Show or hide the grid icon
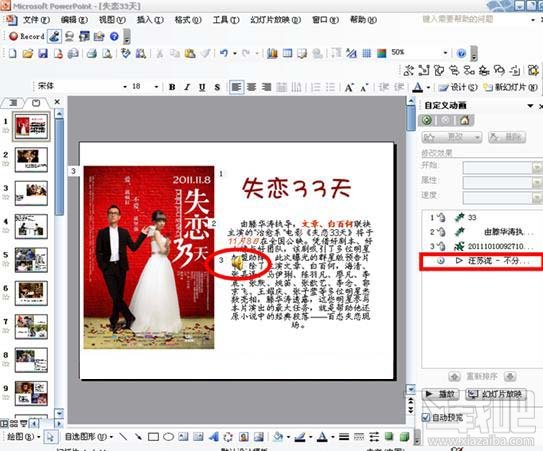Screen dimensions: 543x451 [366, 53]
